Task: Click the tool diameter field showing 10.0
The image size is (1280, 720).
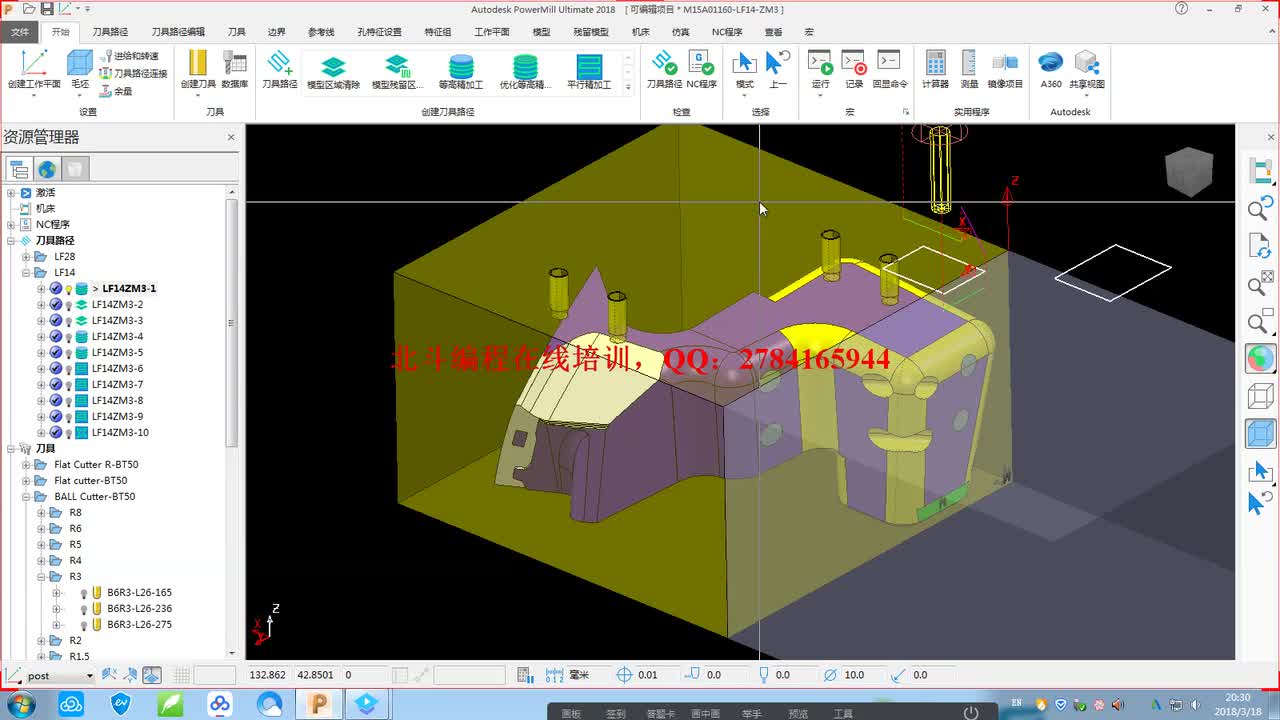Action: pyautogui.click(x=865, y=676)
